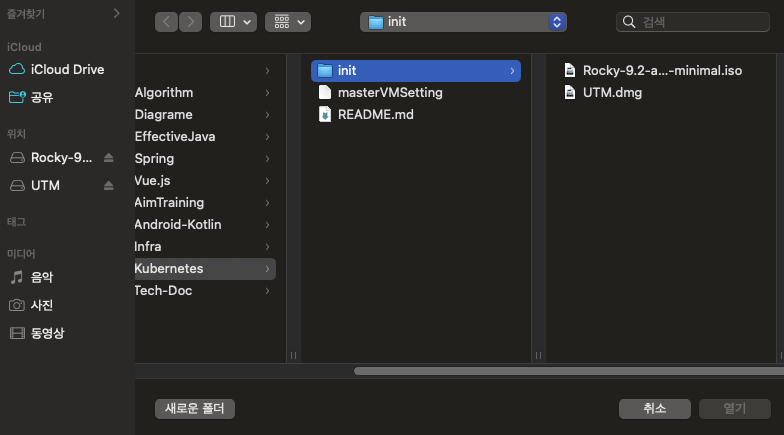Click the Open (열기) button
The image size is (784, 435).
[734, 408]
